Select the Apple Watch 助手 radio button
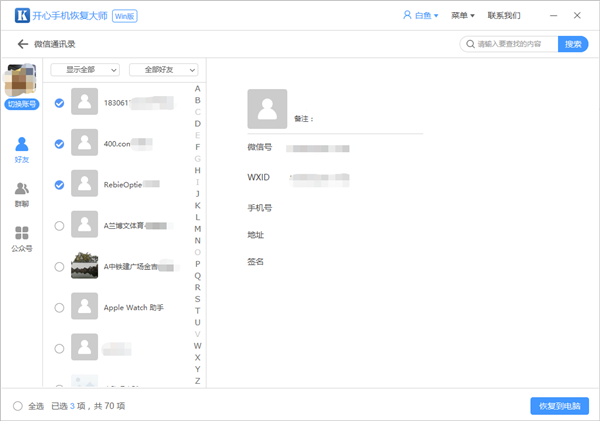The image size is (600, 421). (59, 308)
